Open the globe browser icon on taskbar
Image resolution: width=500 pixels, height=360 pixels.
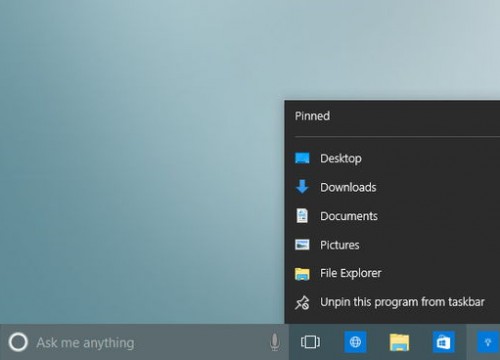point(355,342)
